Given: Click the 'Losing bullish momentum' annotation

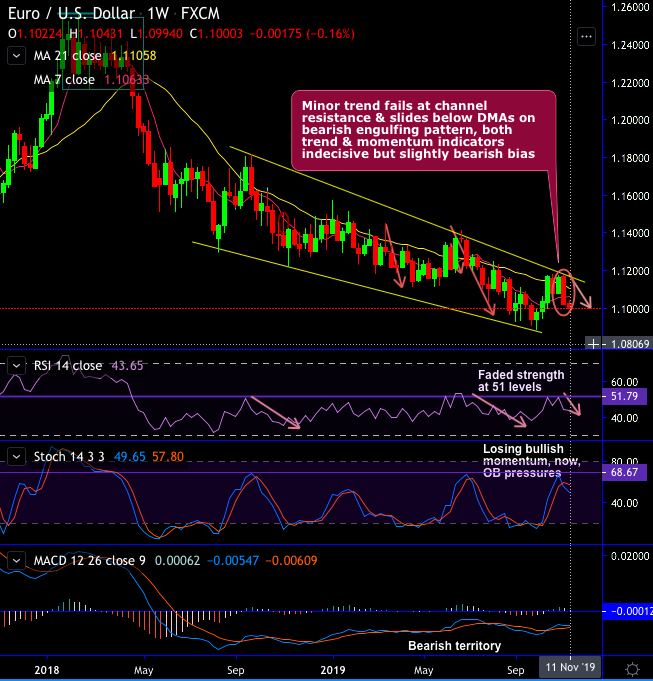Looking at the screenshot, I should [x=531, y=461].
